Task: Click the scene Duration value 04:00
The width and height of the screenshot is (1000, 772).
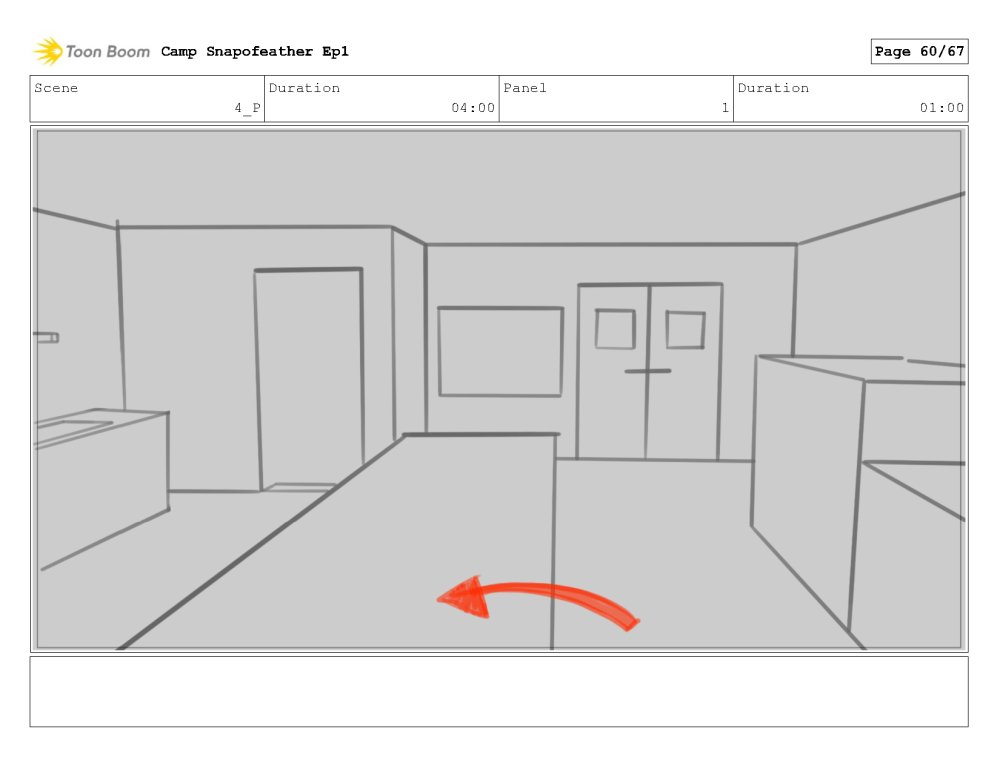Action: point(472,108)
